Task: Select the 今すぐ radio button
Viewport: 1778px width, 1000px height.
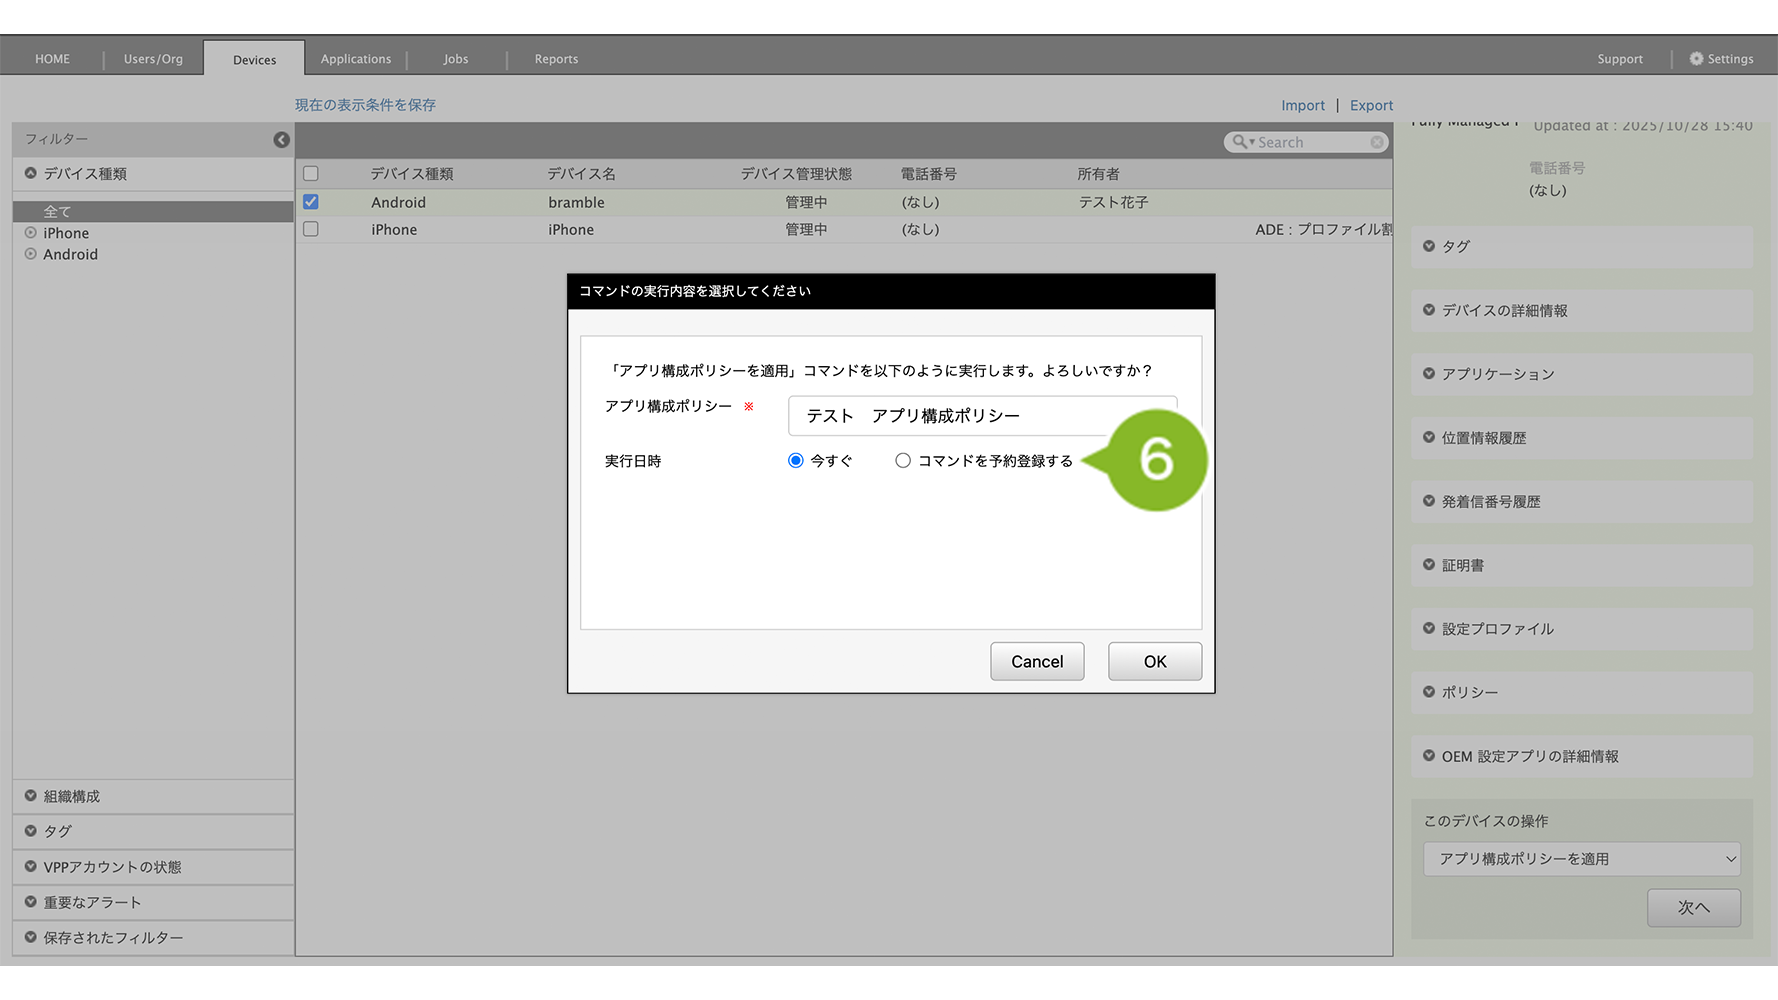Action: (796, 461)
